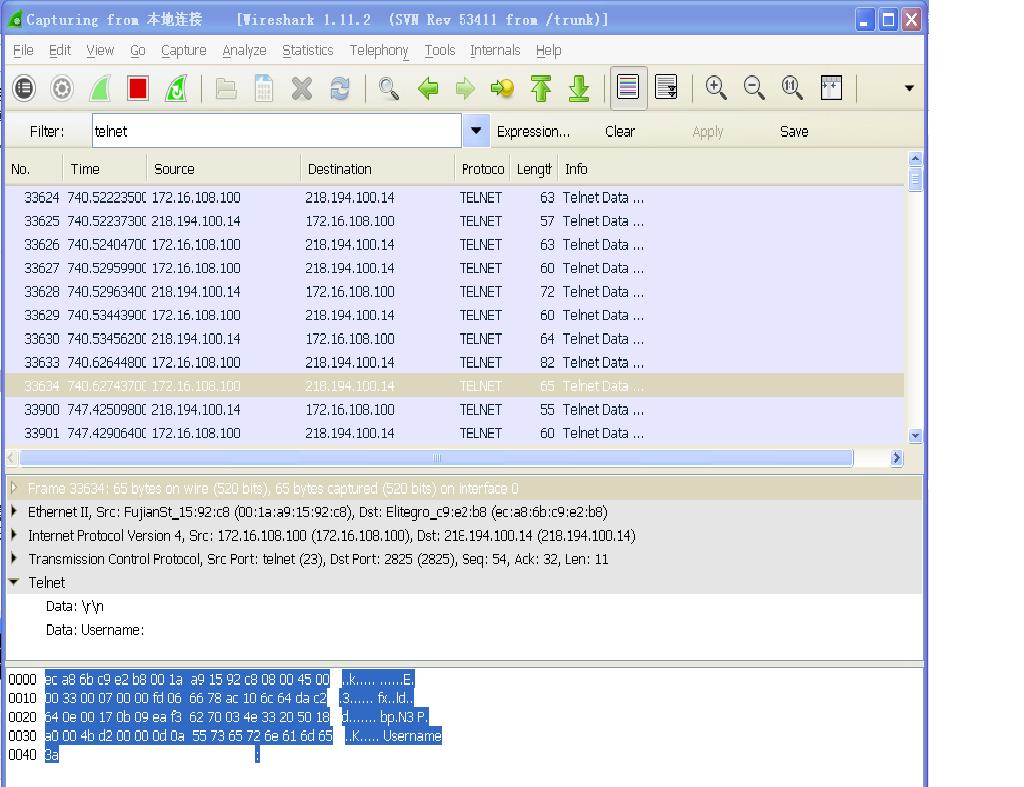
Task: Sort by the Info column header
Action: (x=731, y=169)
